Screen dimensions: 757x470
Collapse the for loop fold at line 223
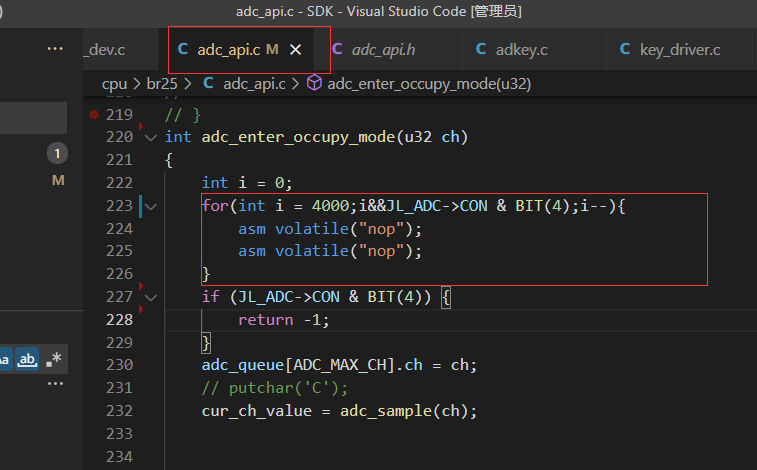click(x=151, y=207)
